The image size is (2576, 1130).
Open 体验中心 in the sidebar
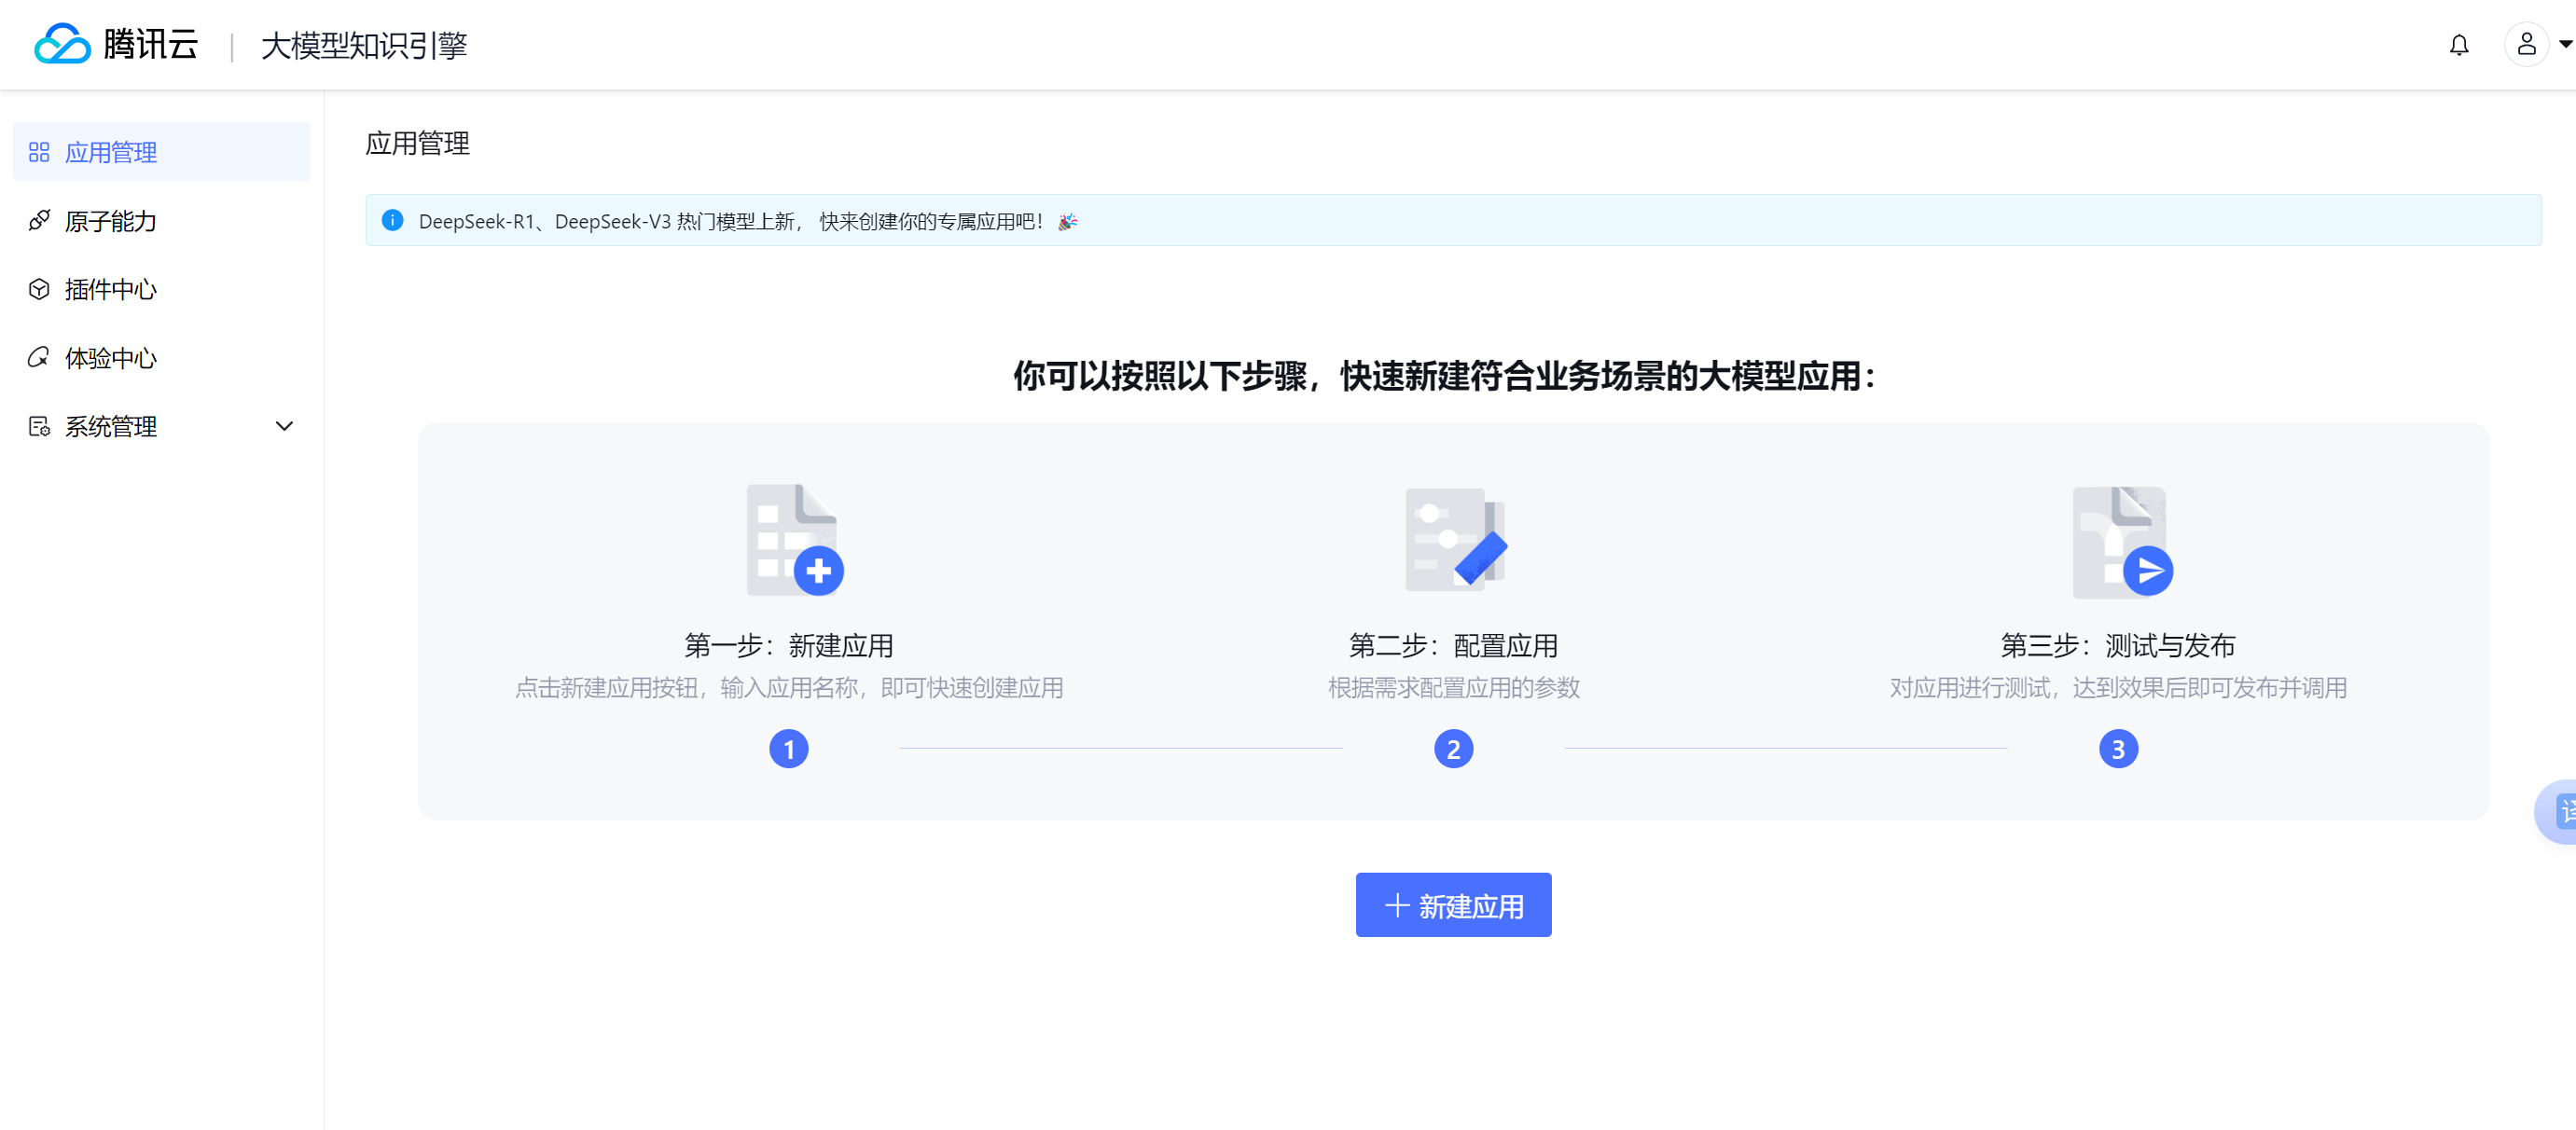pyautogui.click(x=161, y=357)
